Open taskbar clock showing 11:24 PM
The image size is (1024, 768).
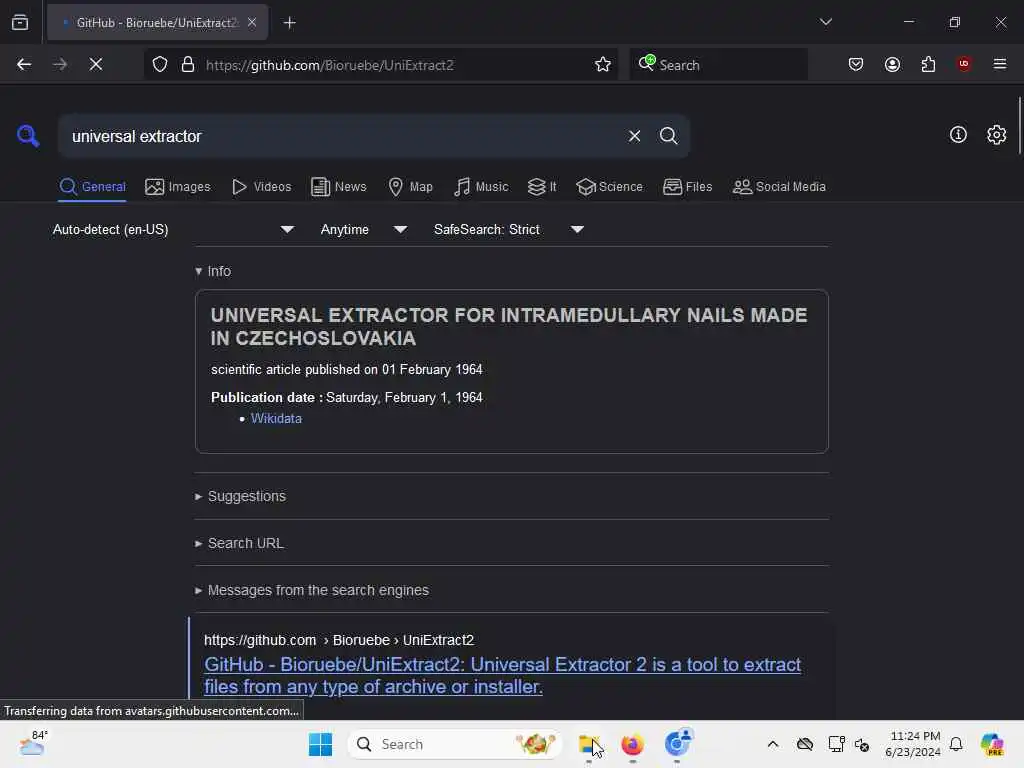pos(912,744)
